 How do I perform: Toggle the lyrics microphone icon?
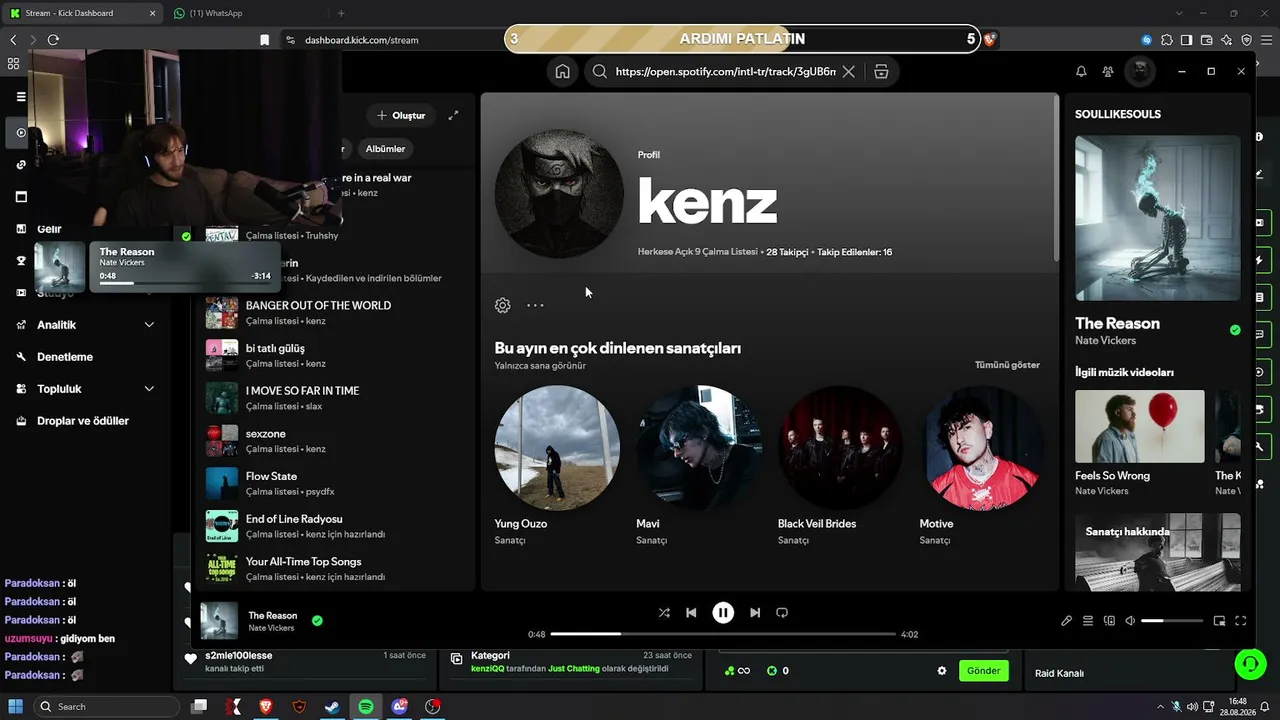[1067, 621]
